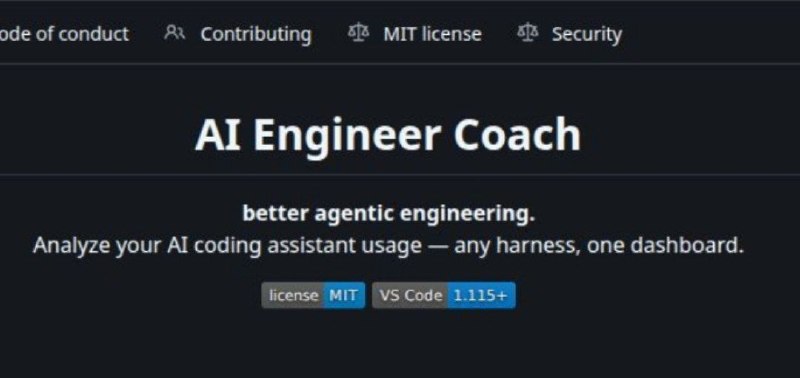Click the blue MIT badge segment

[344, 295]
